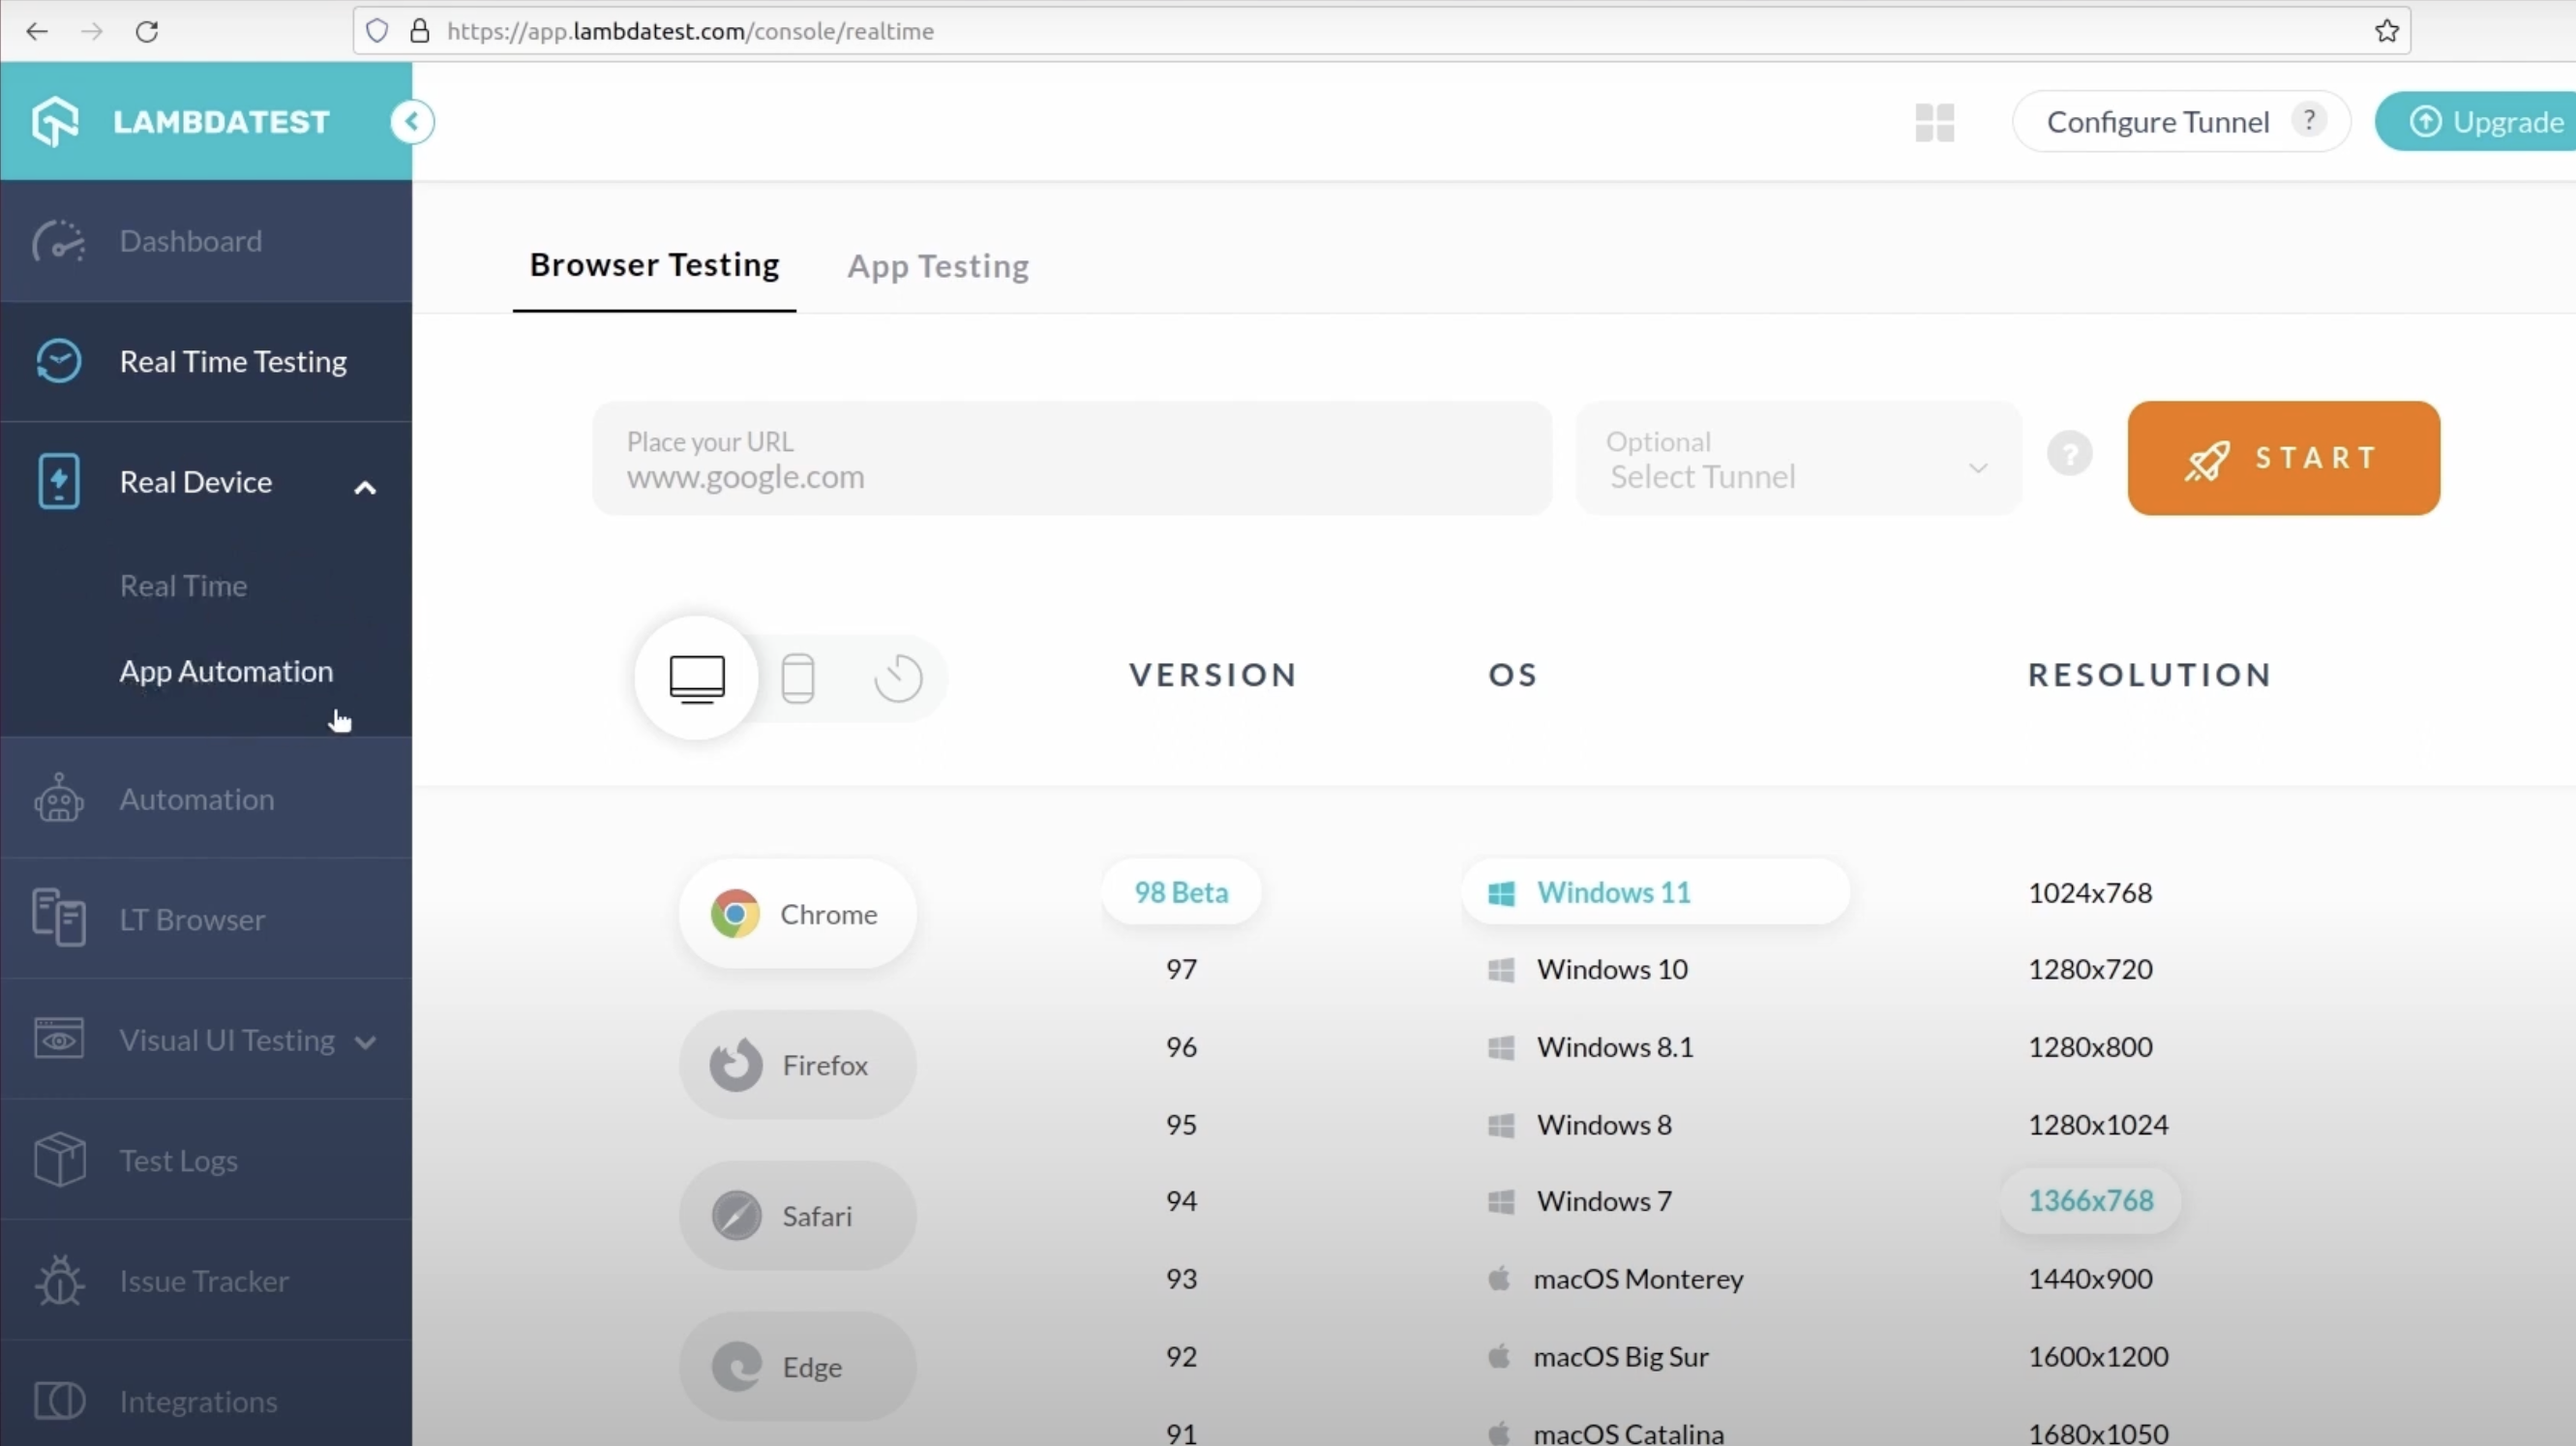Click the Place your URL field
The width and height of the screenshot is (2576, 1446).
1072,458
